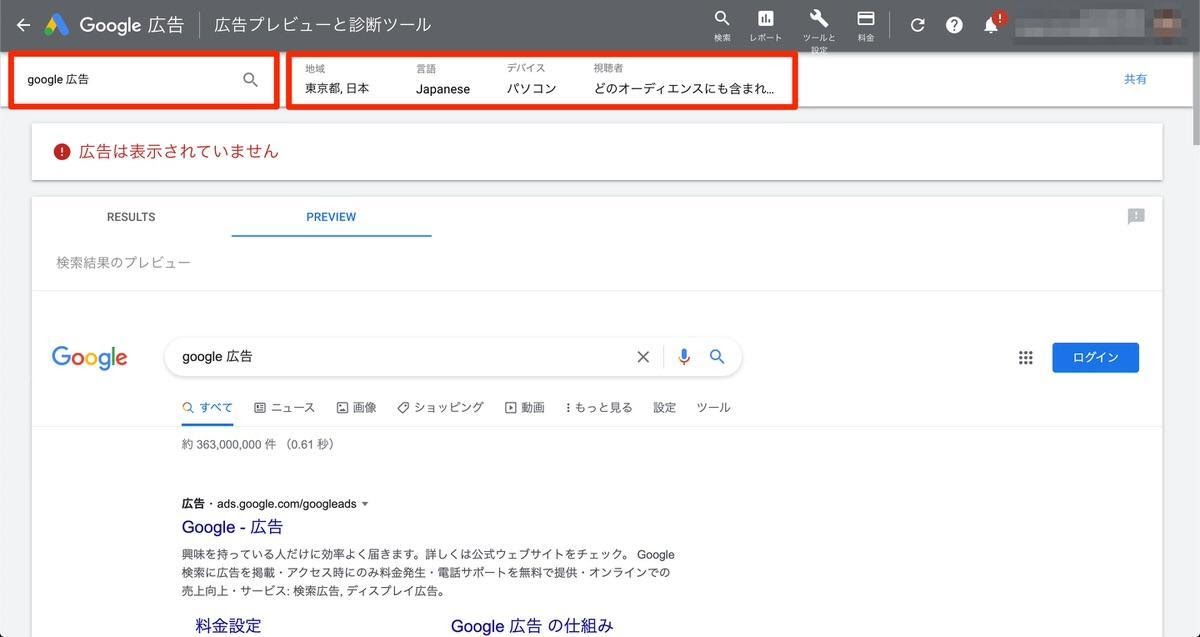Open the Google 広告 の仕組み sitelink

pyautogui.click(x=532, y=626)
